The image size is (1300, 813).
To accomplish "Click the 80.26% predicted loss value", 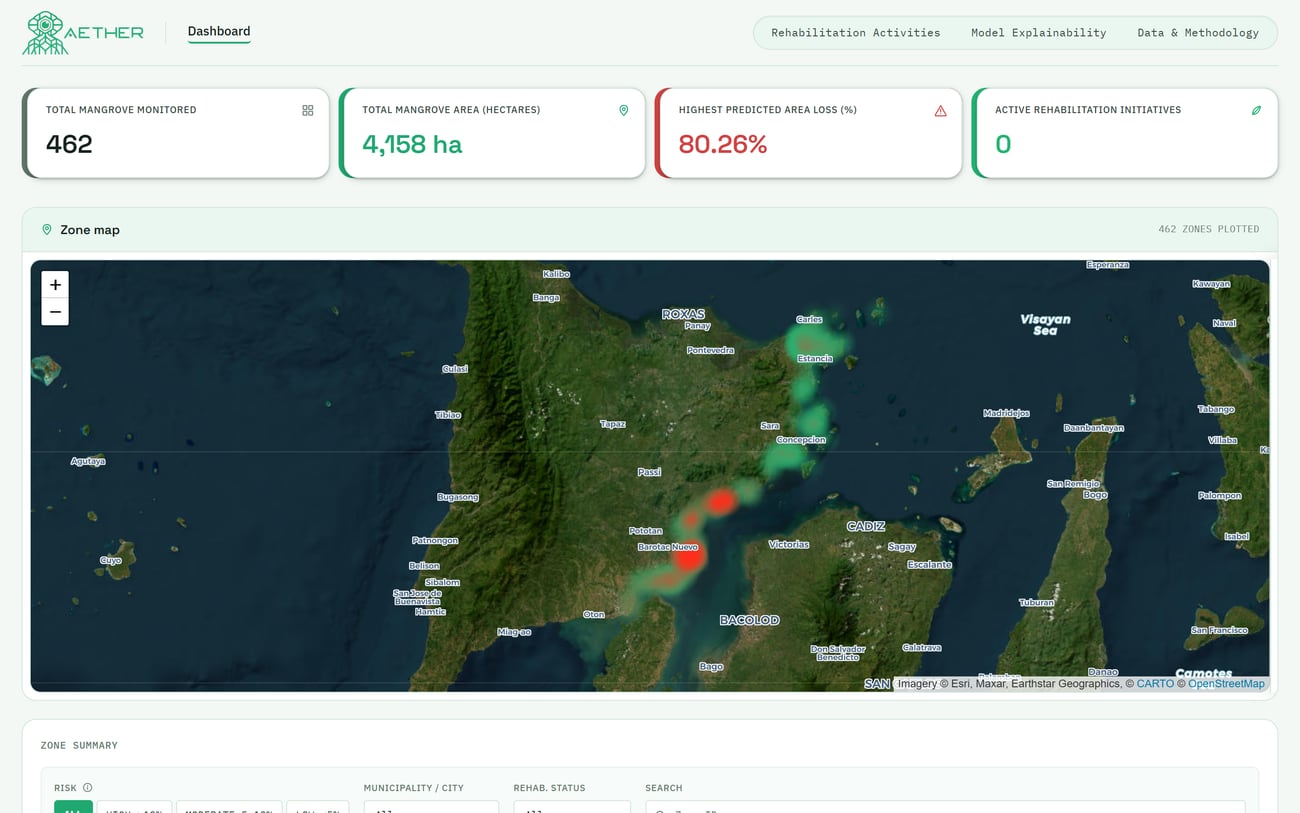I will (x=723, y=145).
